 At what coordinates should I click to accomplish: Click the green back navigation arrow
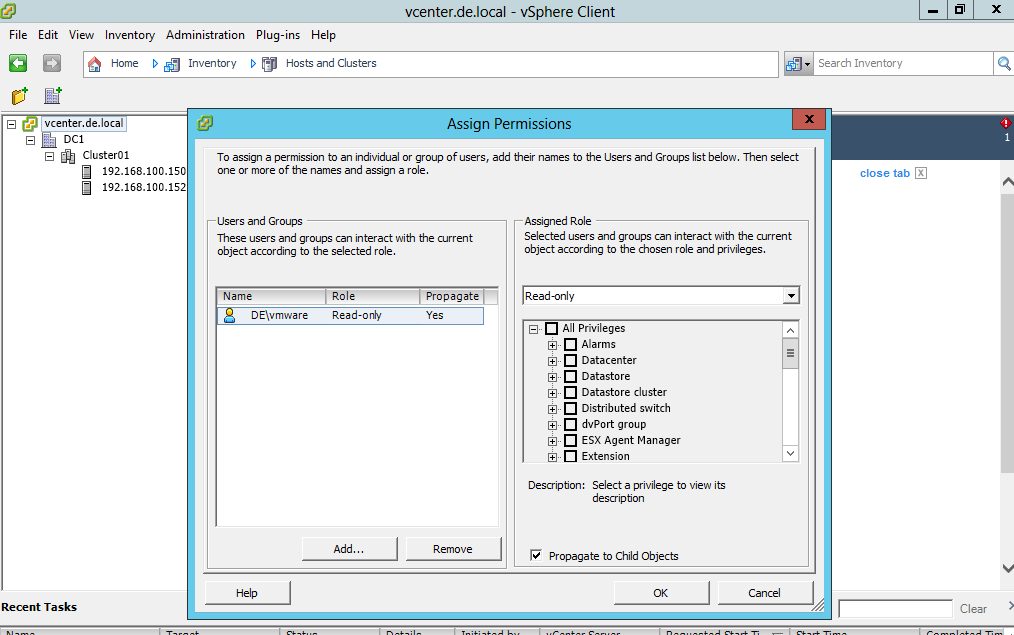pos(18,63)
